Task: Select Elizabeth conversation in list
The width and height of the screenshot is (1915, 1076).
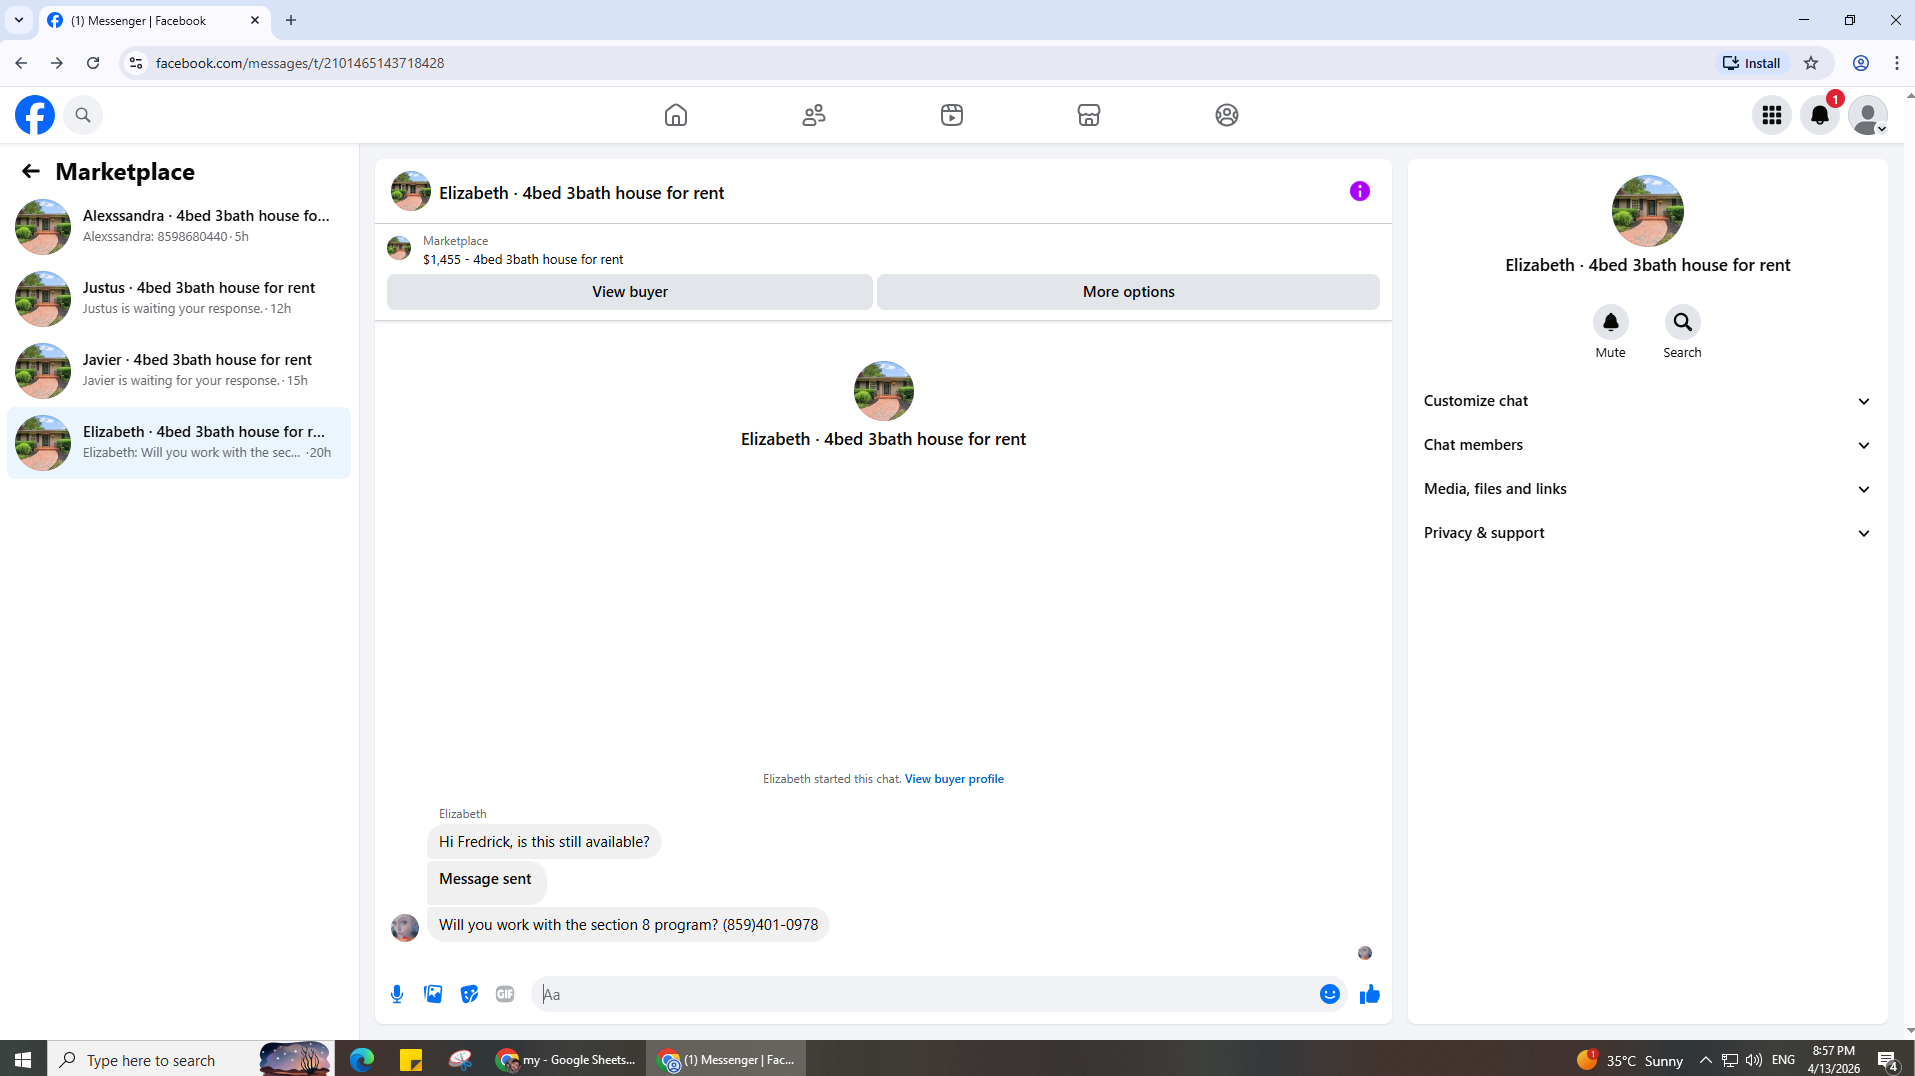Action: click(179, 442)
